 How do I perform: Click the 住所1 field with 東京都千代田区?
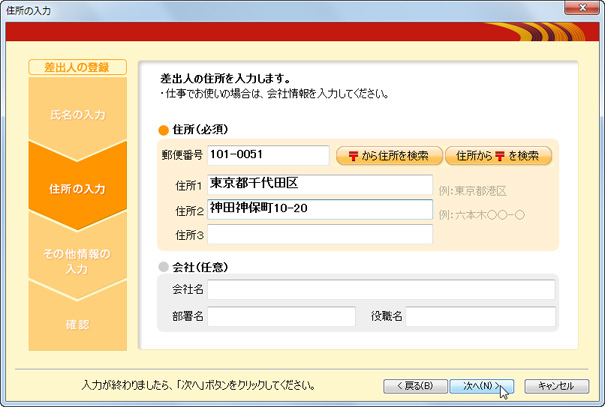click(x=320, y=185)
